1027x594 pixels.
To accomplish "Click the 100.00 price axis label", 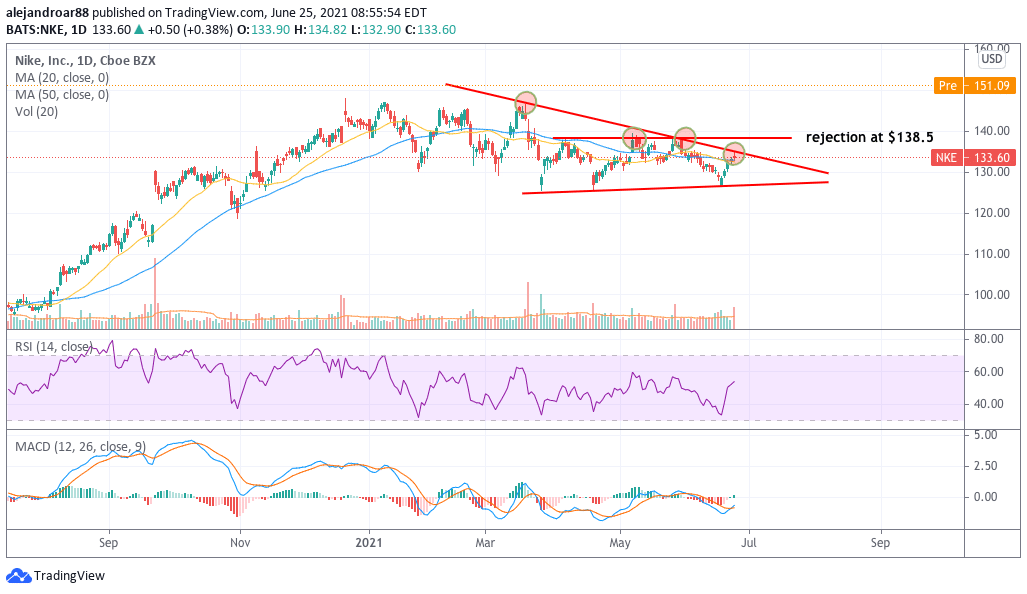I will click(x=991, y=295).
